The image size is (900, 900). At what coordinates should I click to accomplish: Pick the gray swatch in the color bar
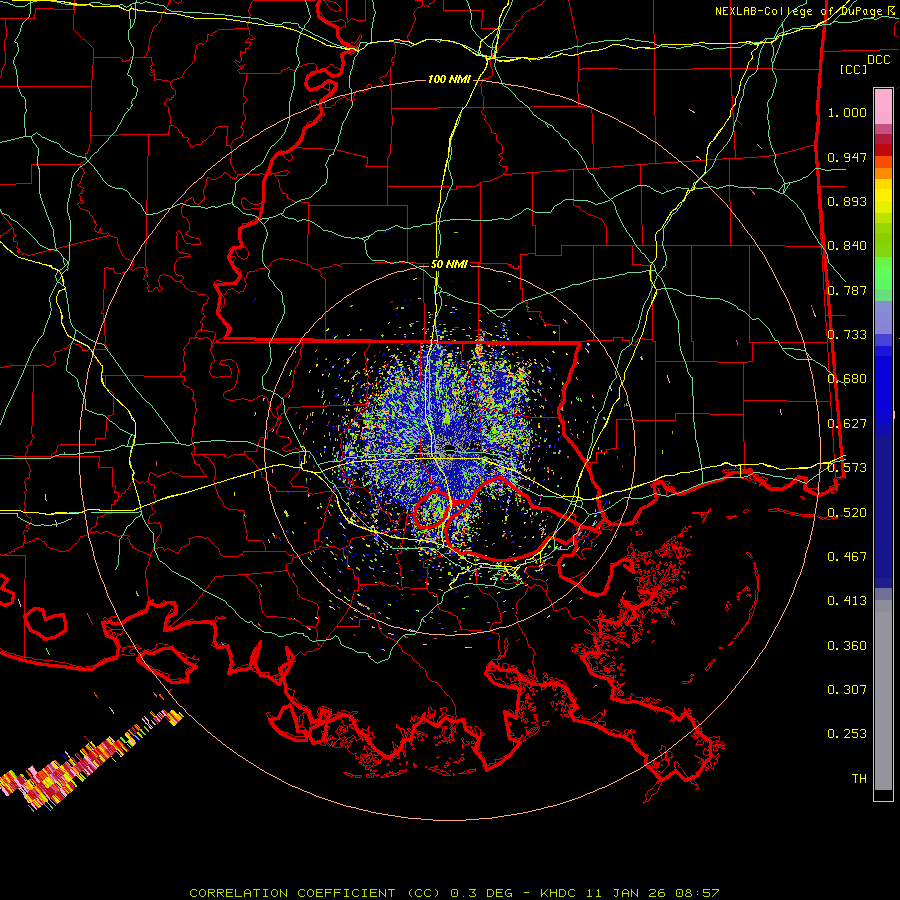click(x=883, y=695)
